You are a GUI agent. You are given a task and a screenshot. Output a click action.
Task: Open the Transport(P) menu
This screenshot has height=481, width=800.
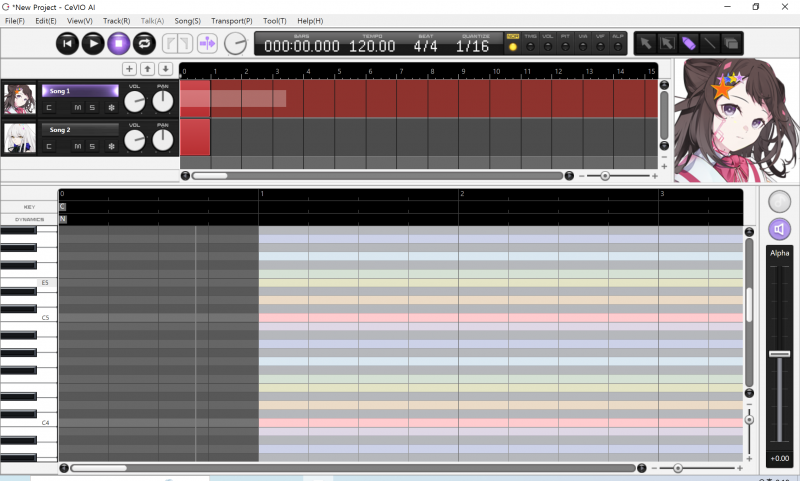(x=231, y=21)
